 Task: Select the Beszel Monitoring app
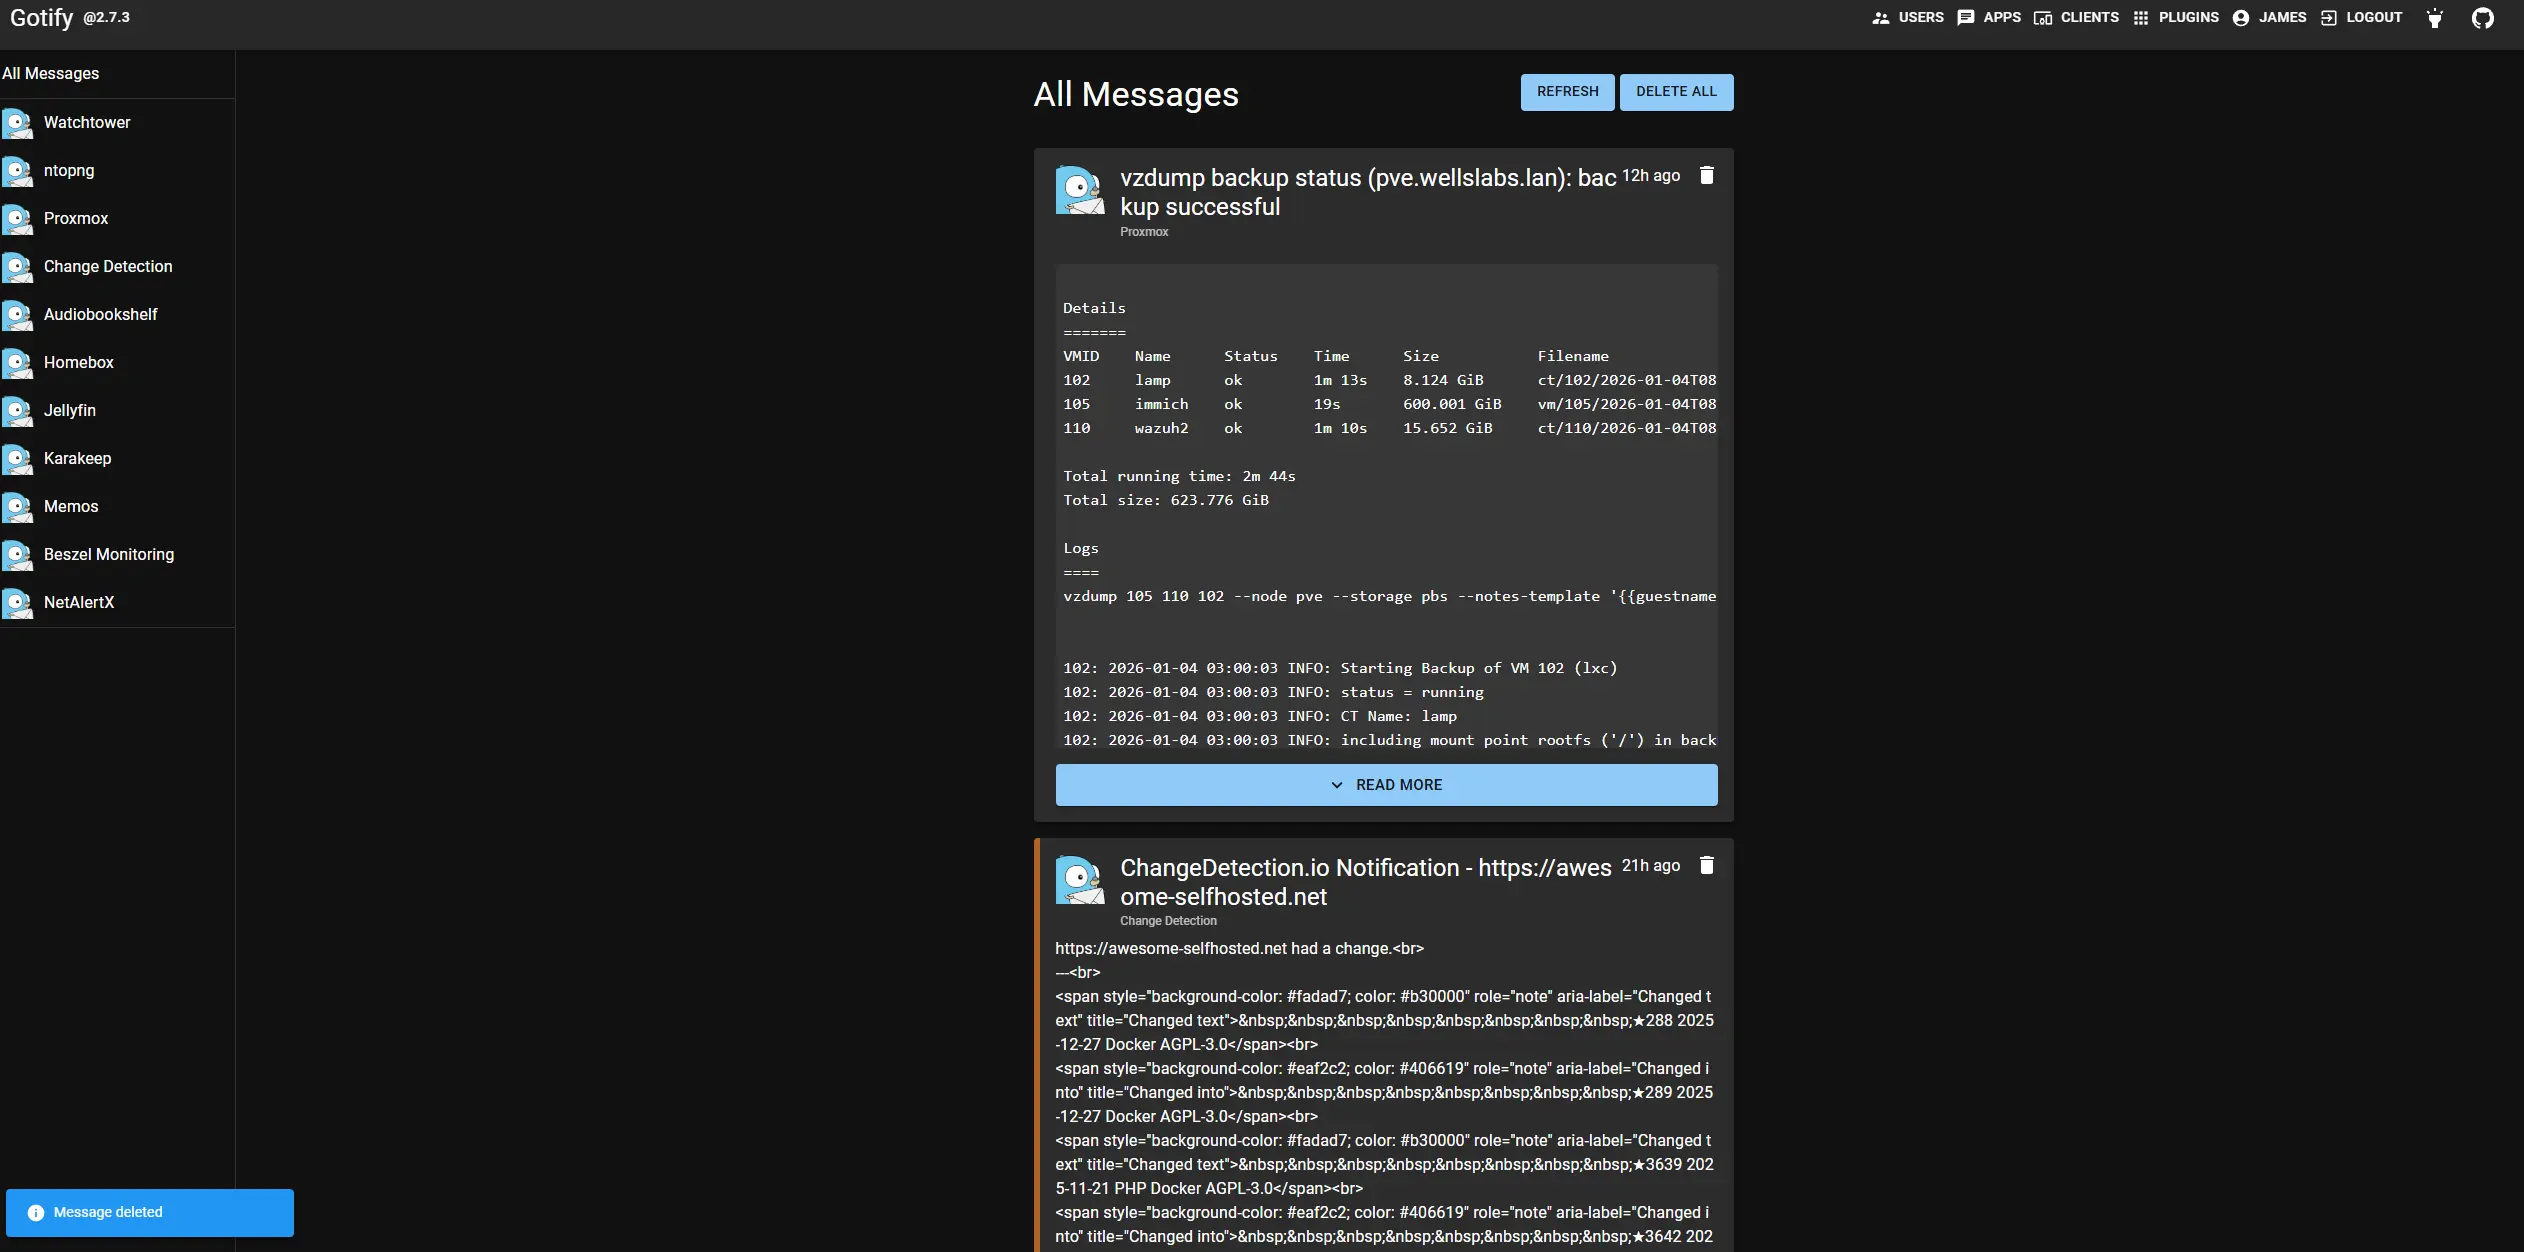click(x=117, y=555)
